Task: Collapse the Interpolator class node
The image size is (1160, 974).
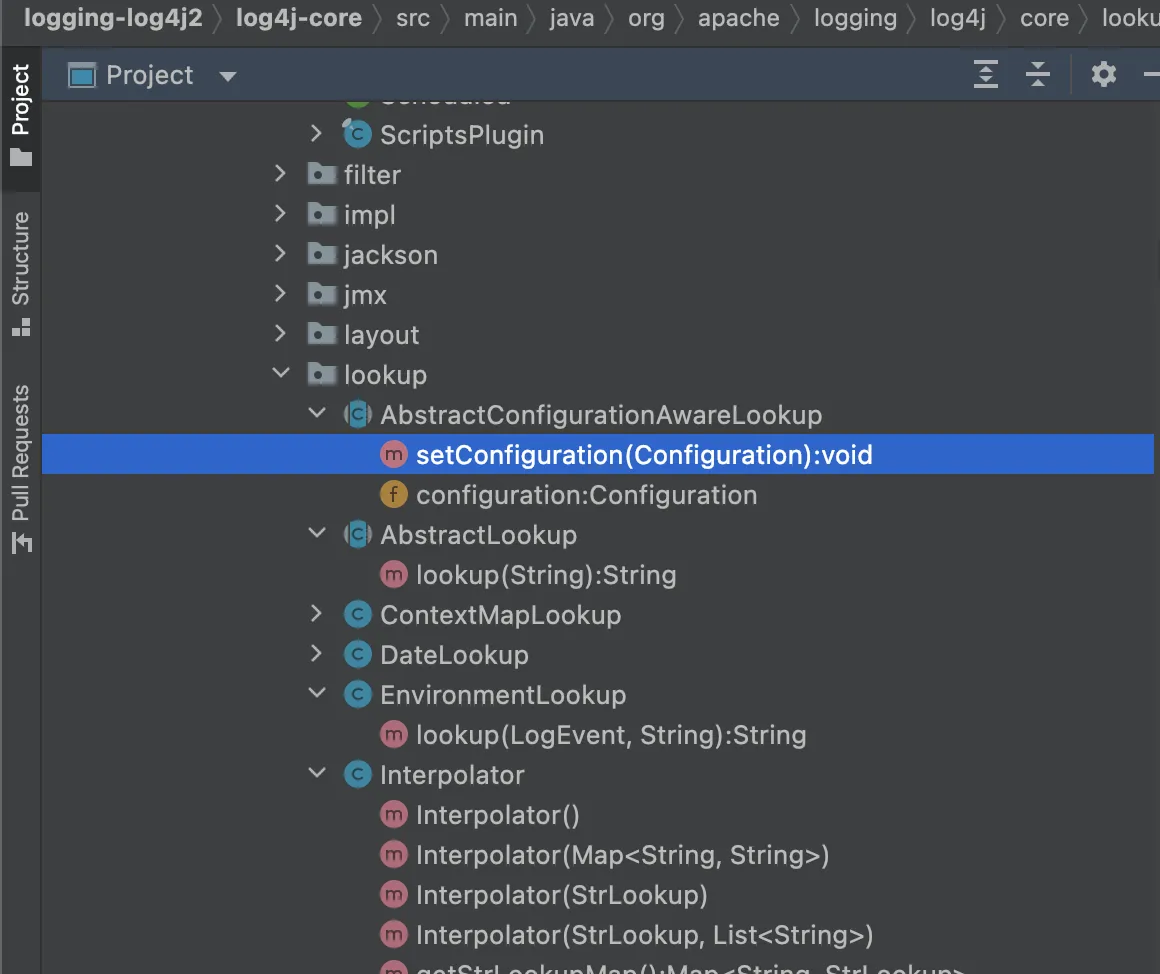Action: tap(317, 774)
